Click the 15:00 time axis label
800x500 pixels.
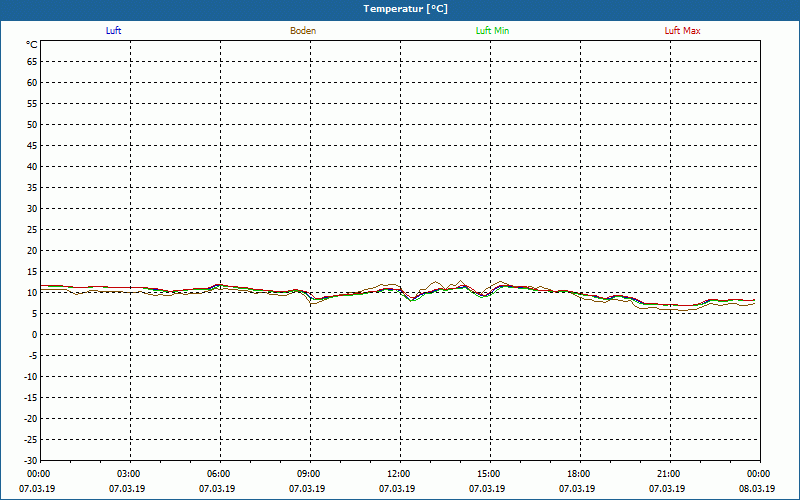coord(490,474)
